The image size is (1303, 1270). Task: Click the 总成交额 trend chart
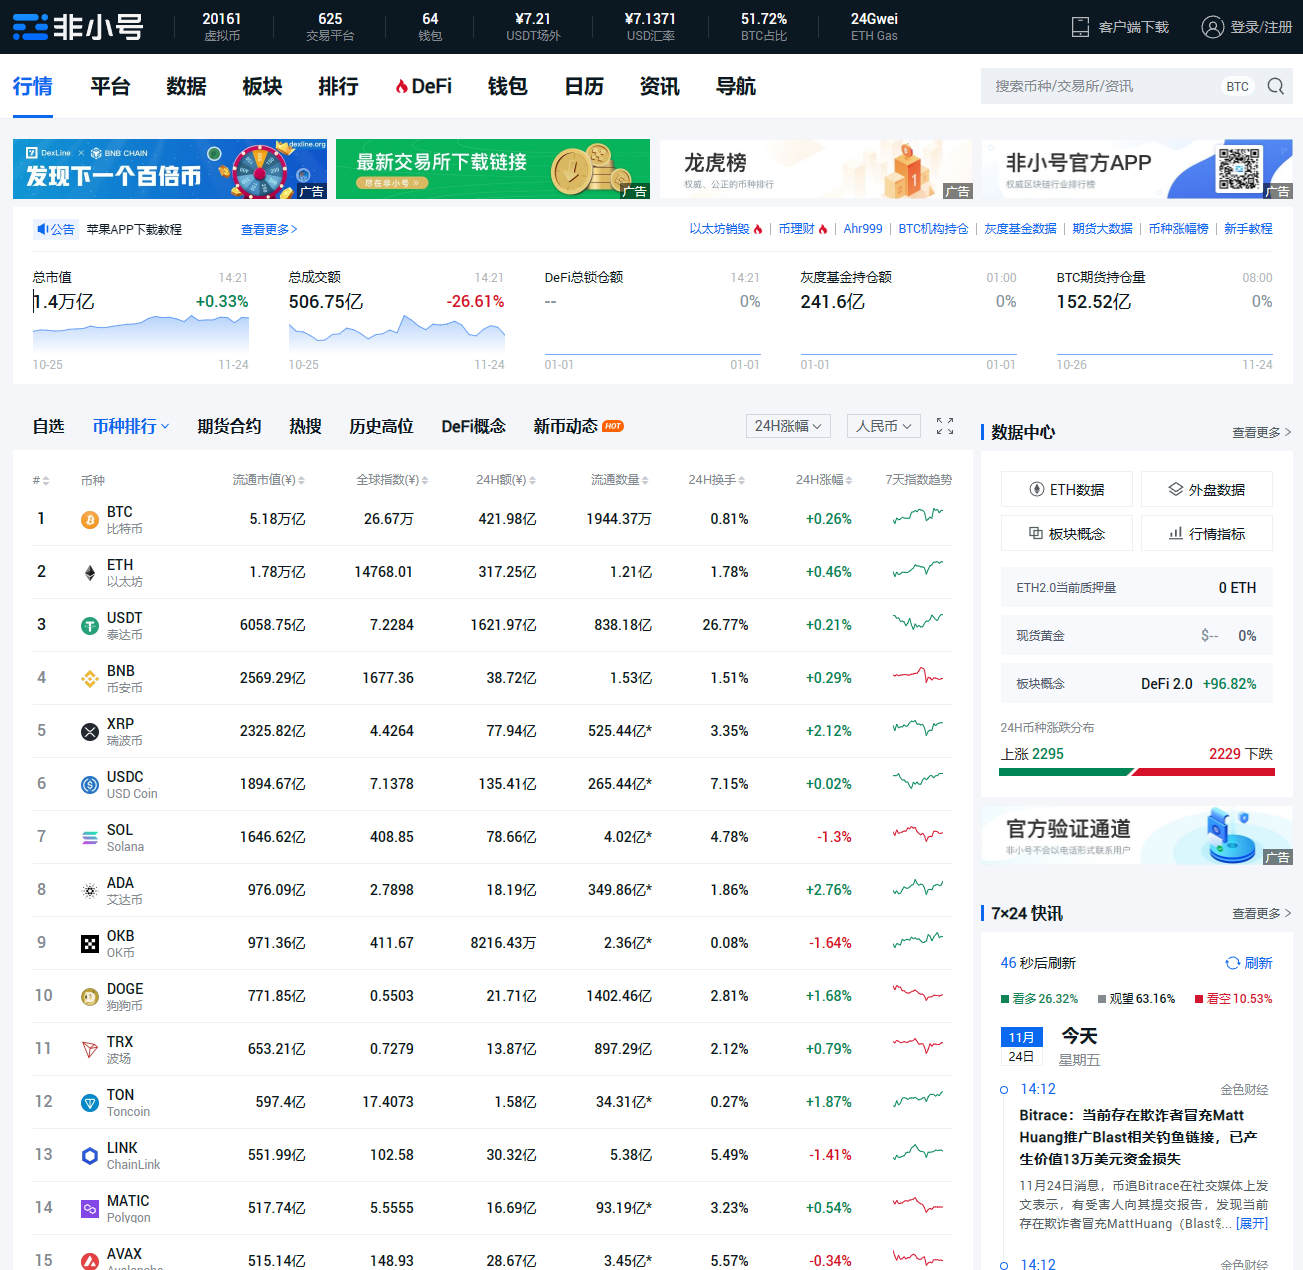click(397, 333)
